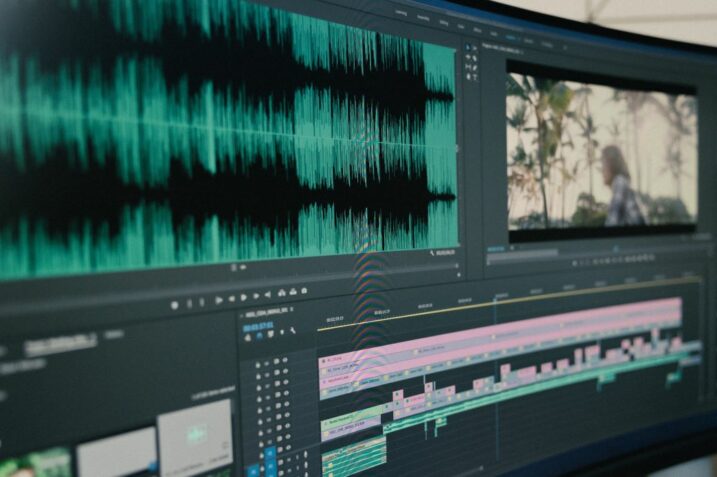Toggle sync lock on topmost video track
The width and height of the screenshot is (717, 477).
tap(276, 361)
